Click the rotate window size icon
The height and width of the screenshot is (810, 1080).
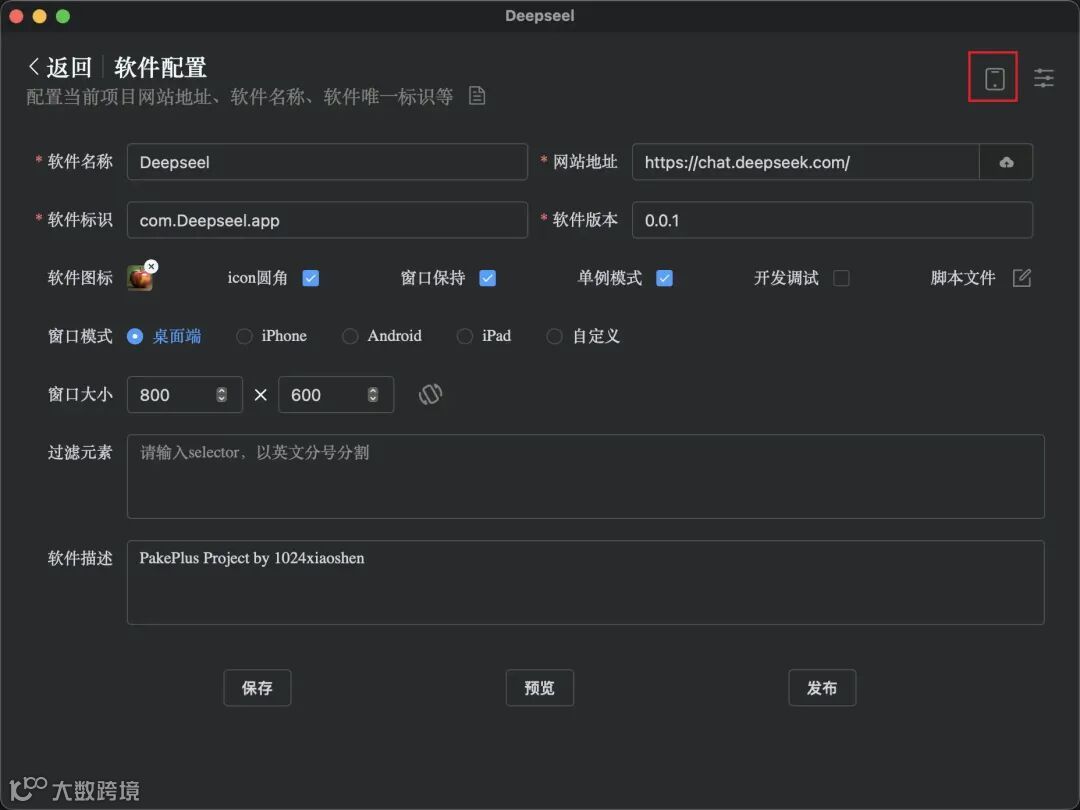(x=430, y=394)
